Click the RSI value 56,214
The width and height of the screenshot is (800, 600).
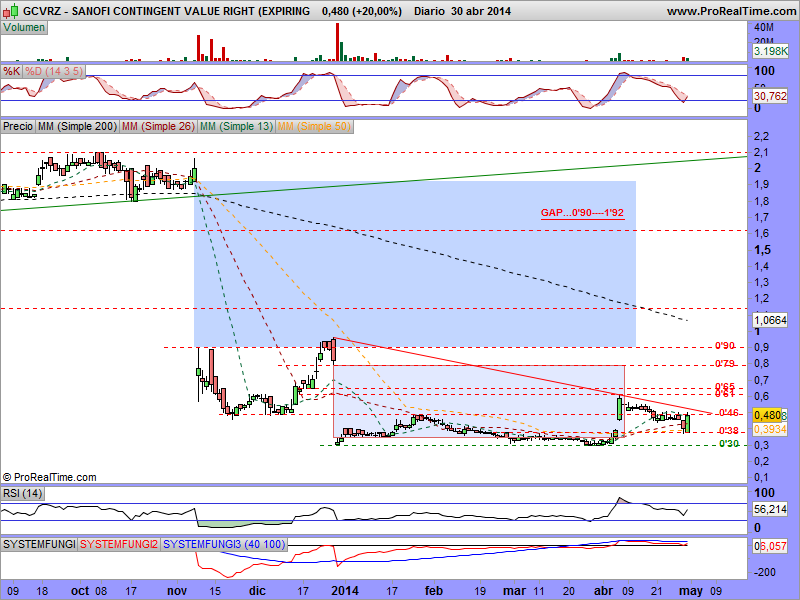pyautogui.click(x=770, y=509)
